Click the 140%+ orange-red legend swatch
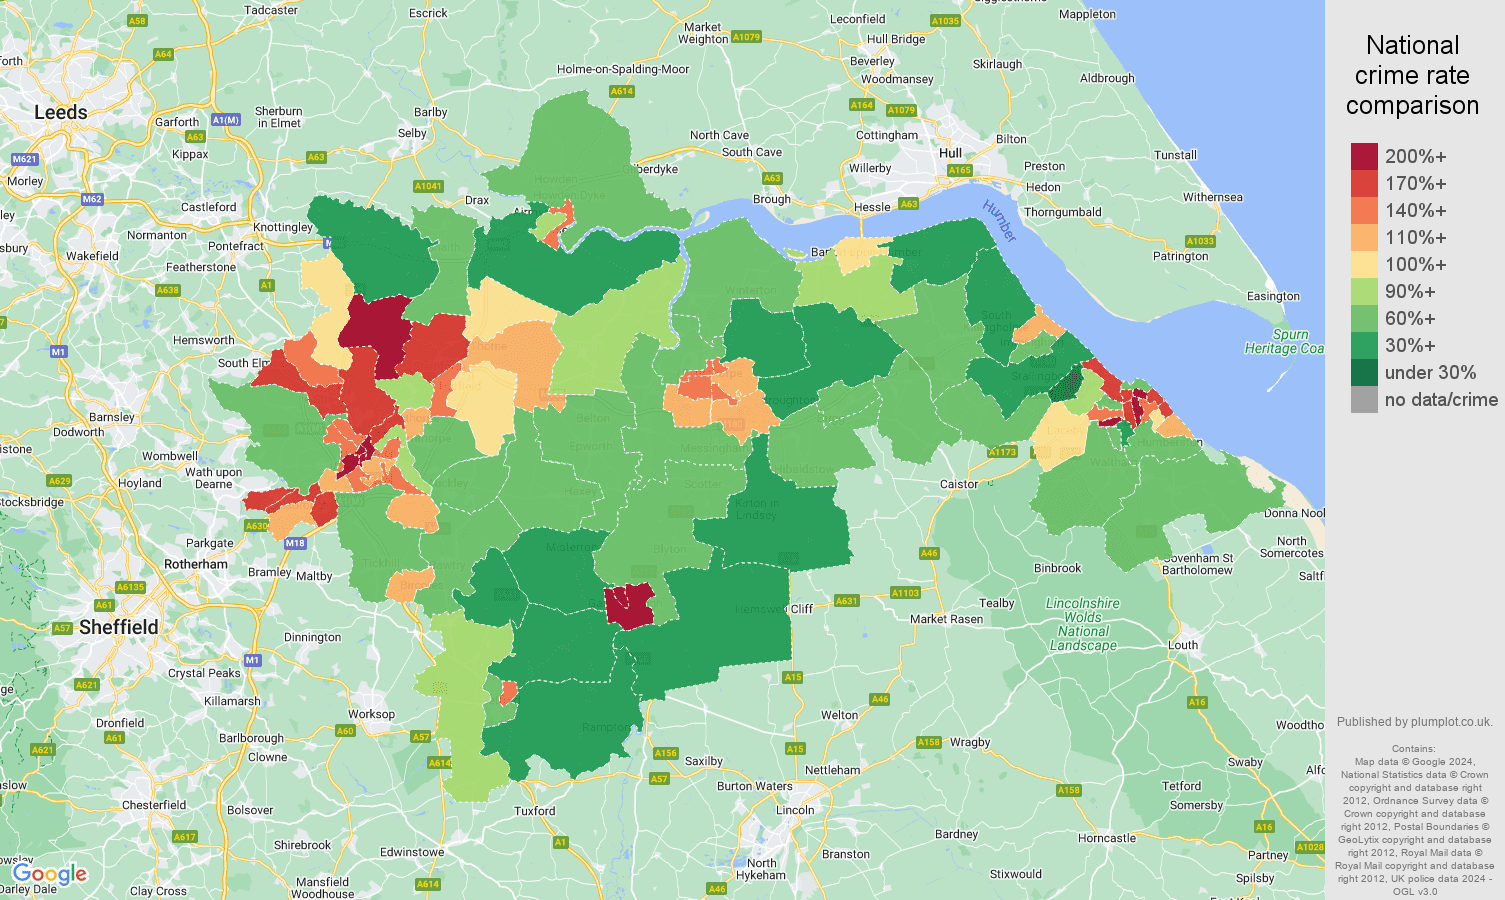This screenshot has height=900, width=1505. [x=1364, y=211]
